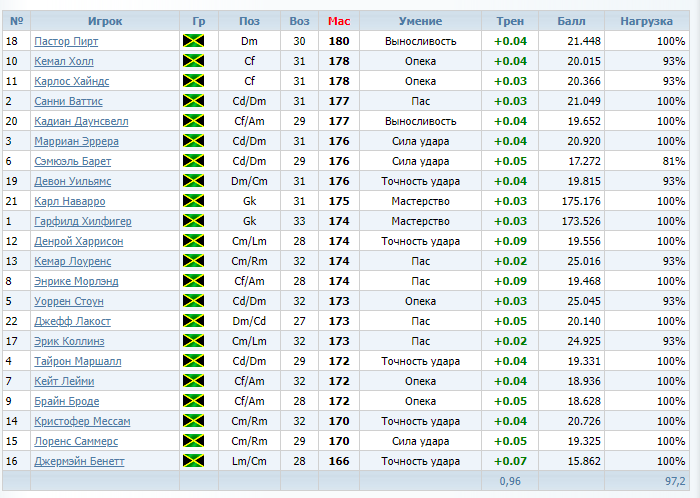Click average load 97,2 in footer
This screenshot has width=700, height=498.
675,481
